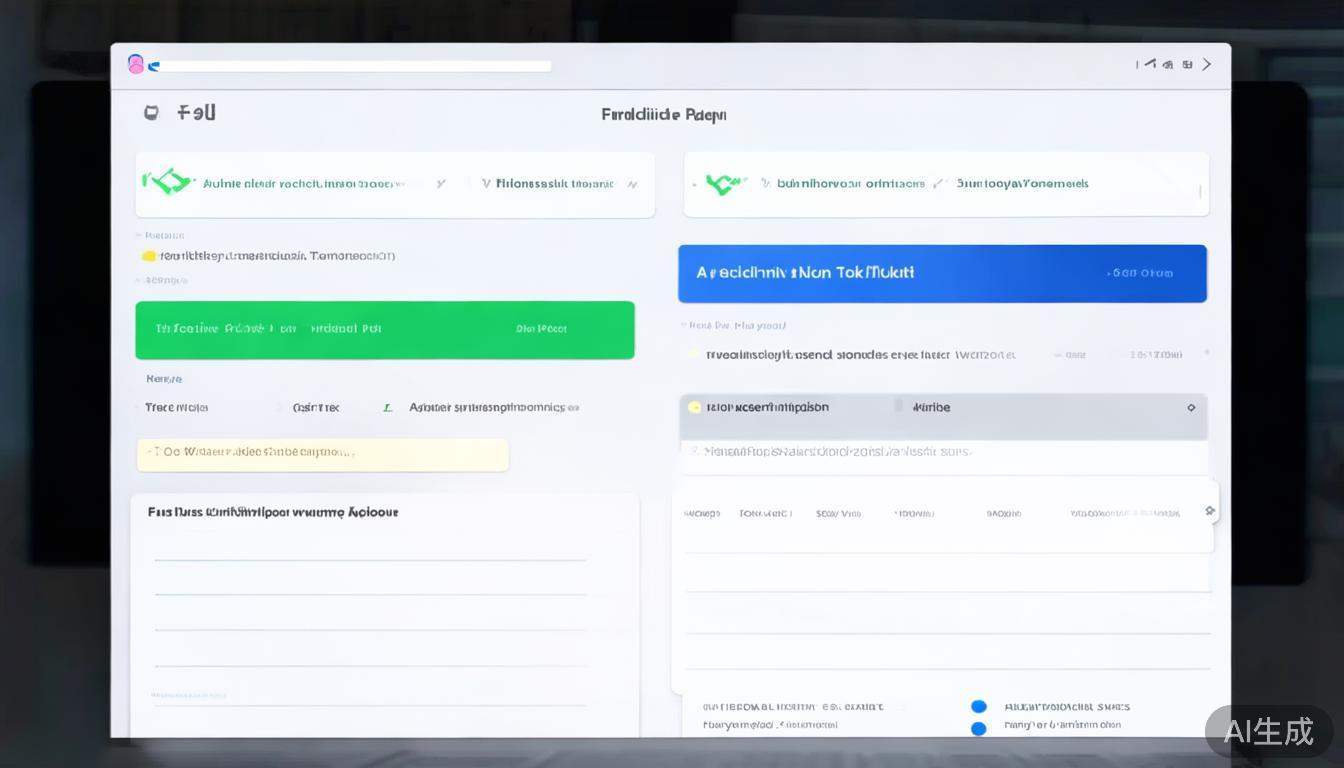Click the green logo icon in the right card
1344x768 pixels.
coord(725,184)
